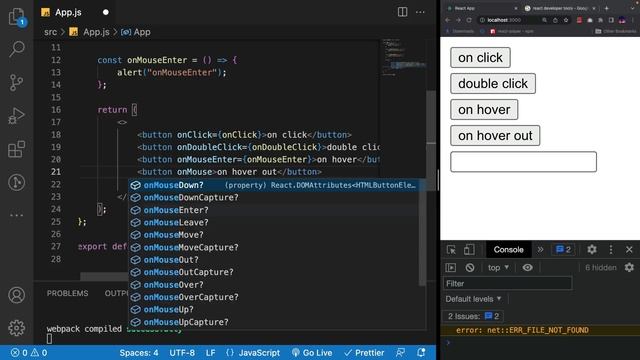The width and height of the screenshot is (640, 360).
Task: Select onMouseEnter? suggestion
Action: (x=273, y=210)
